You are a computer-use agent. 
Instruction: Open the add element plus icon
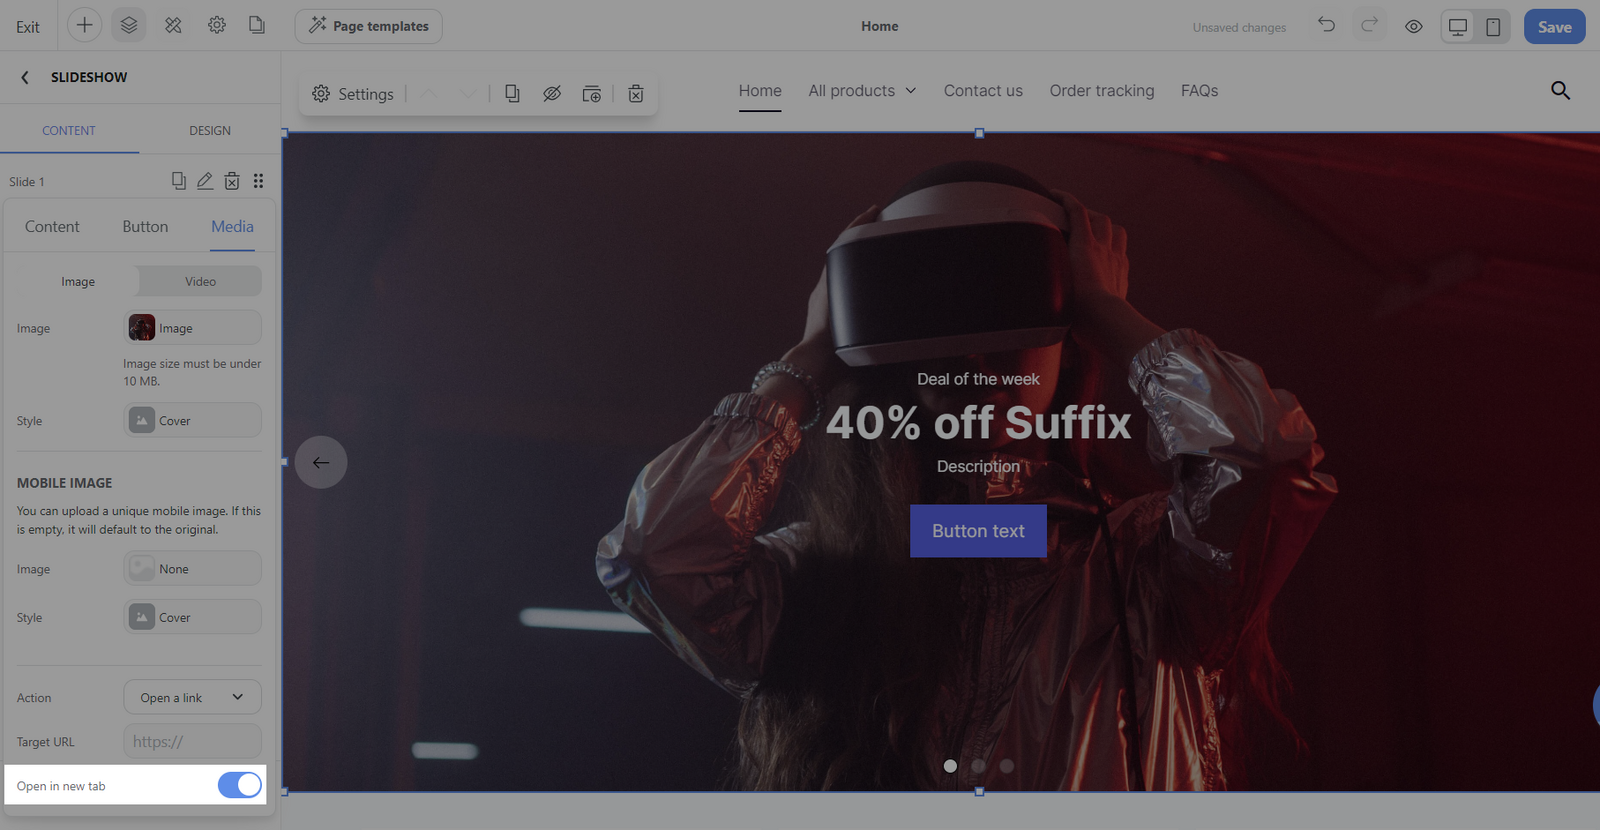click(x=85, y=26)
